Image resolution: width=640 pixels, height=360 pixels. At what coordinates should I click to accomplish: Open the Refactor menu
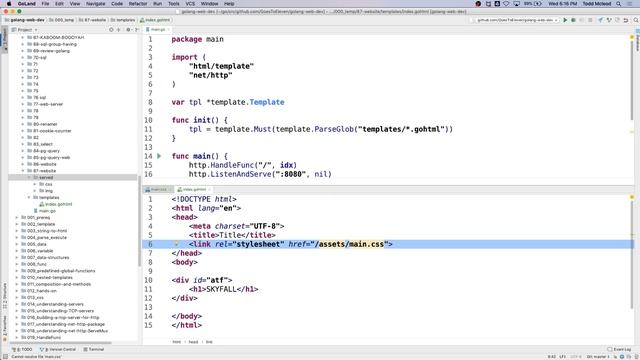point(138,4)
